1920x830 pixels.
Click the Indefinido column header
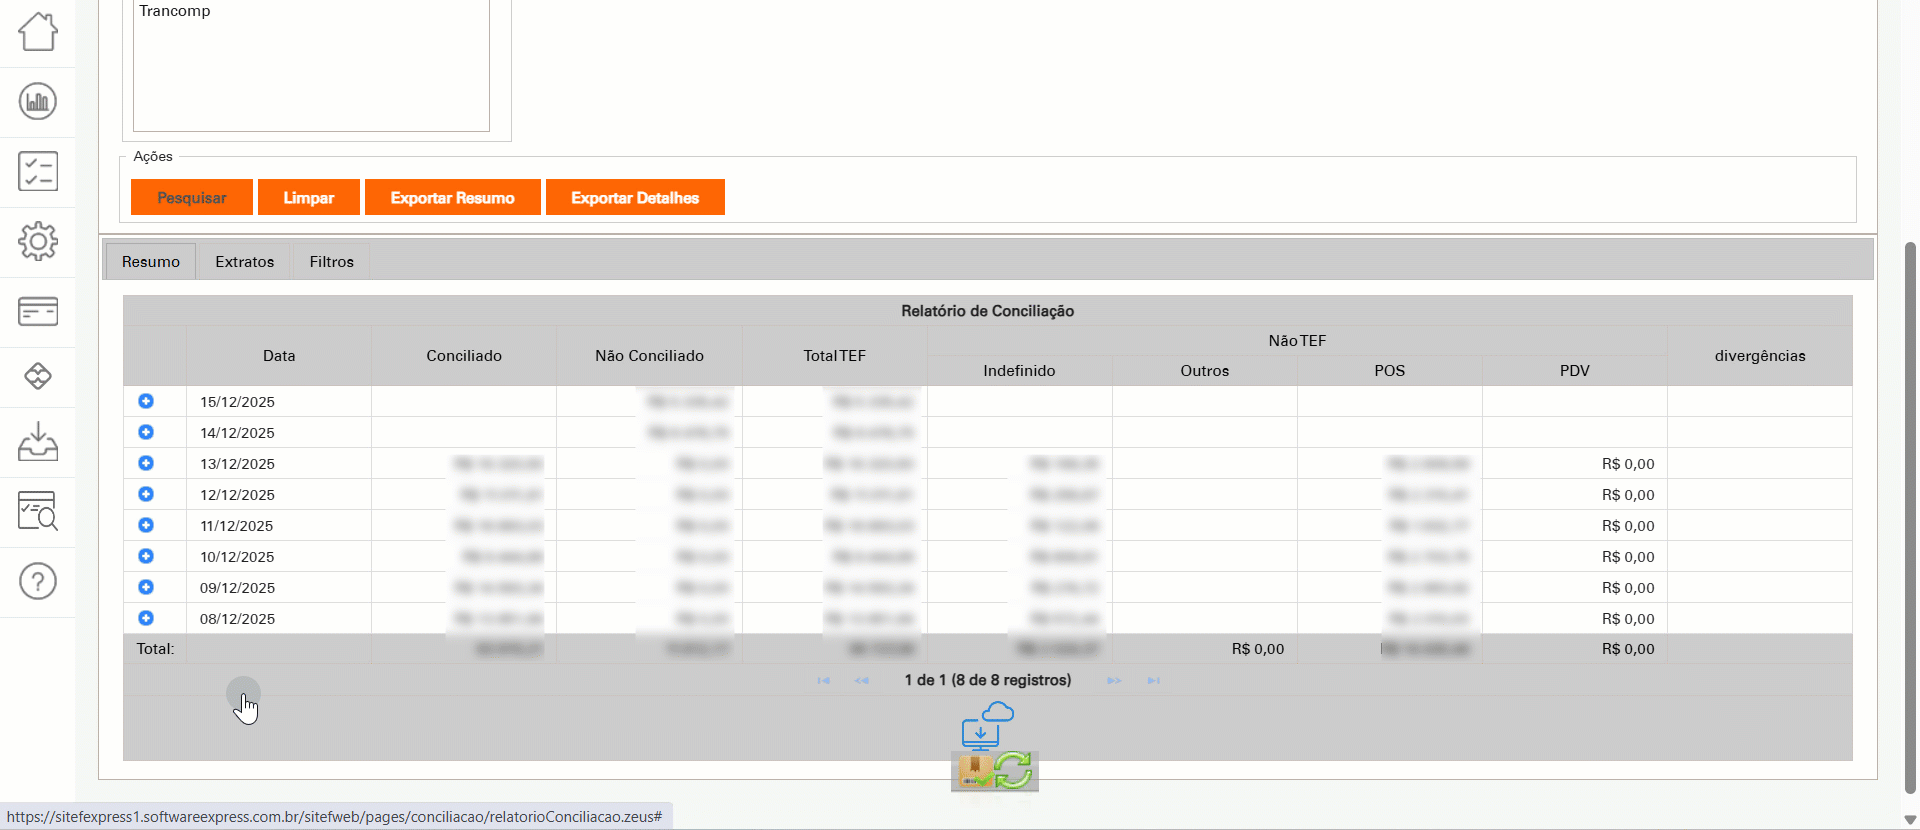pyautogui.click(x=1019, y=370)
